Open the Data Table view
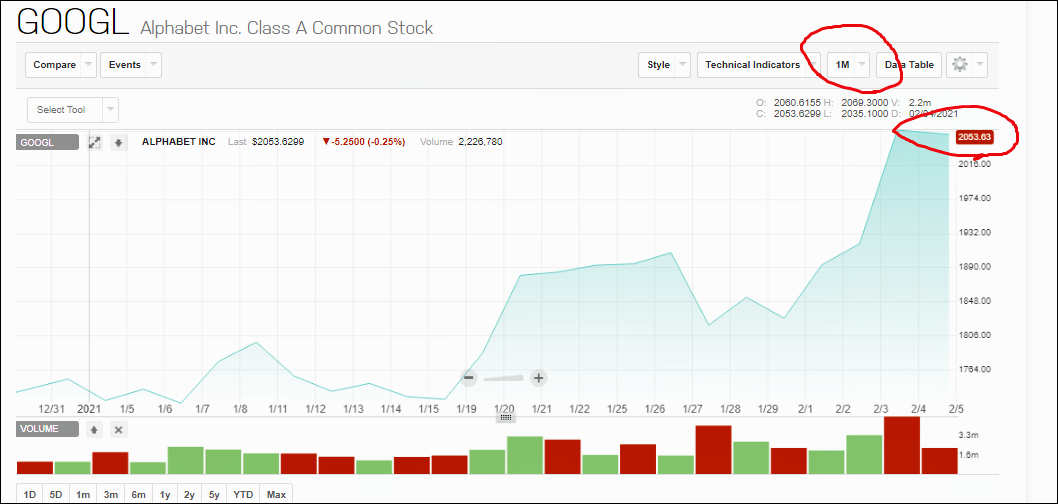Screen dimensions: 1058x504 point(909,65)
